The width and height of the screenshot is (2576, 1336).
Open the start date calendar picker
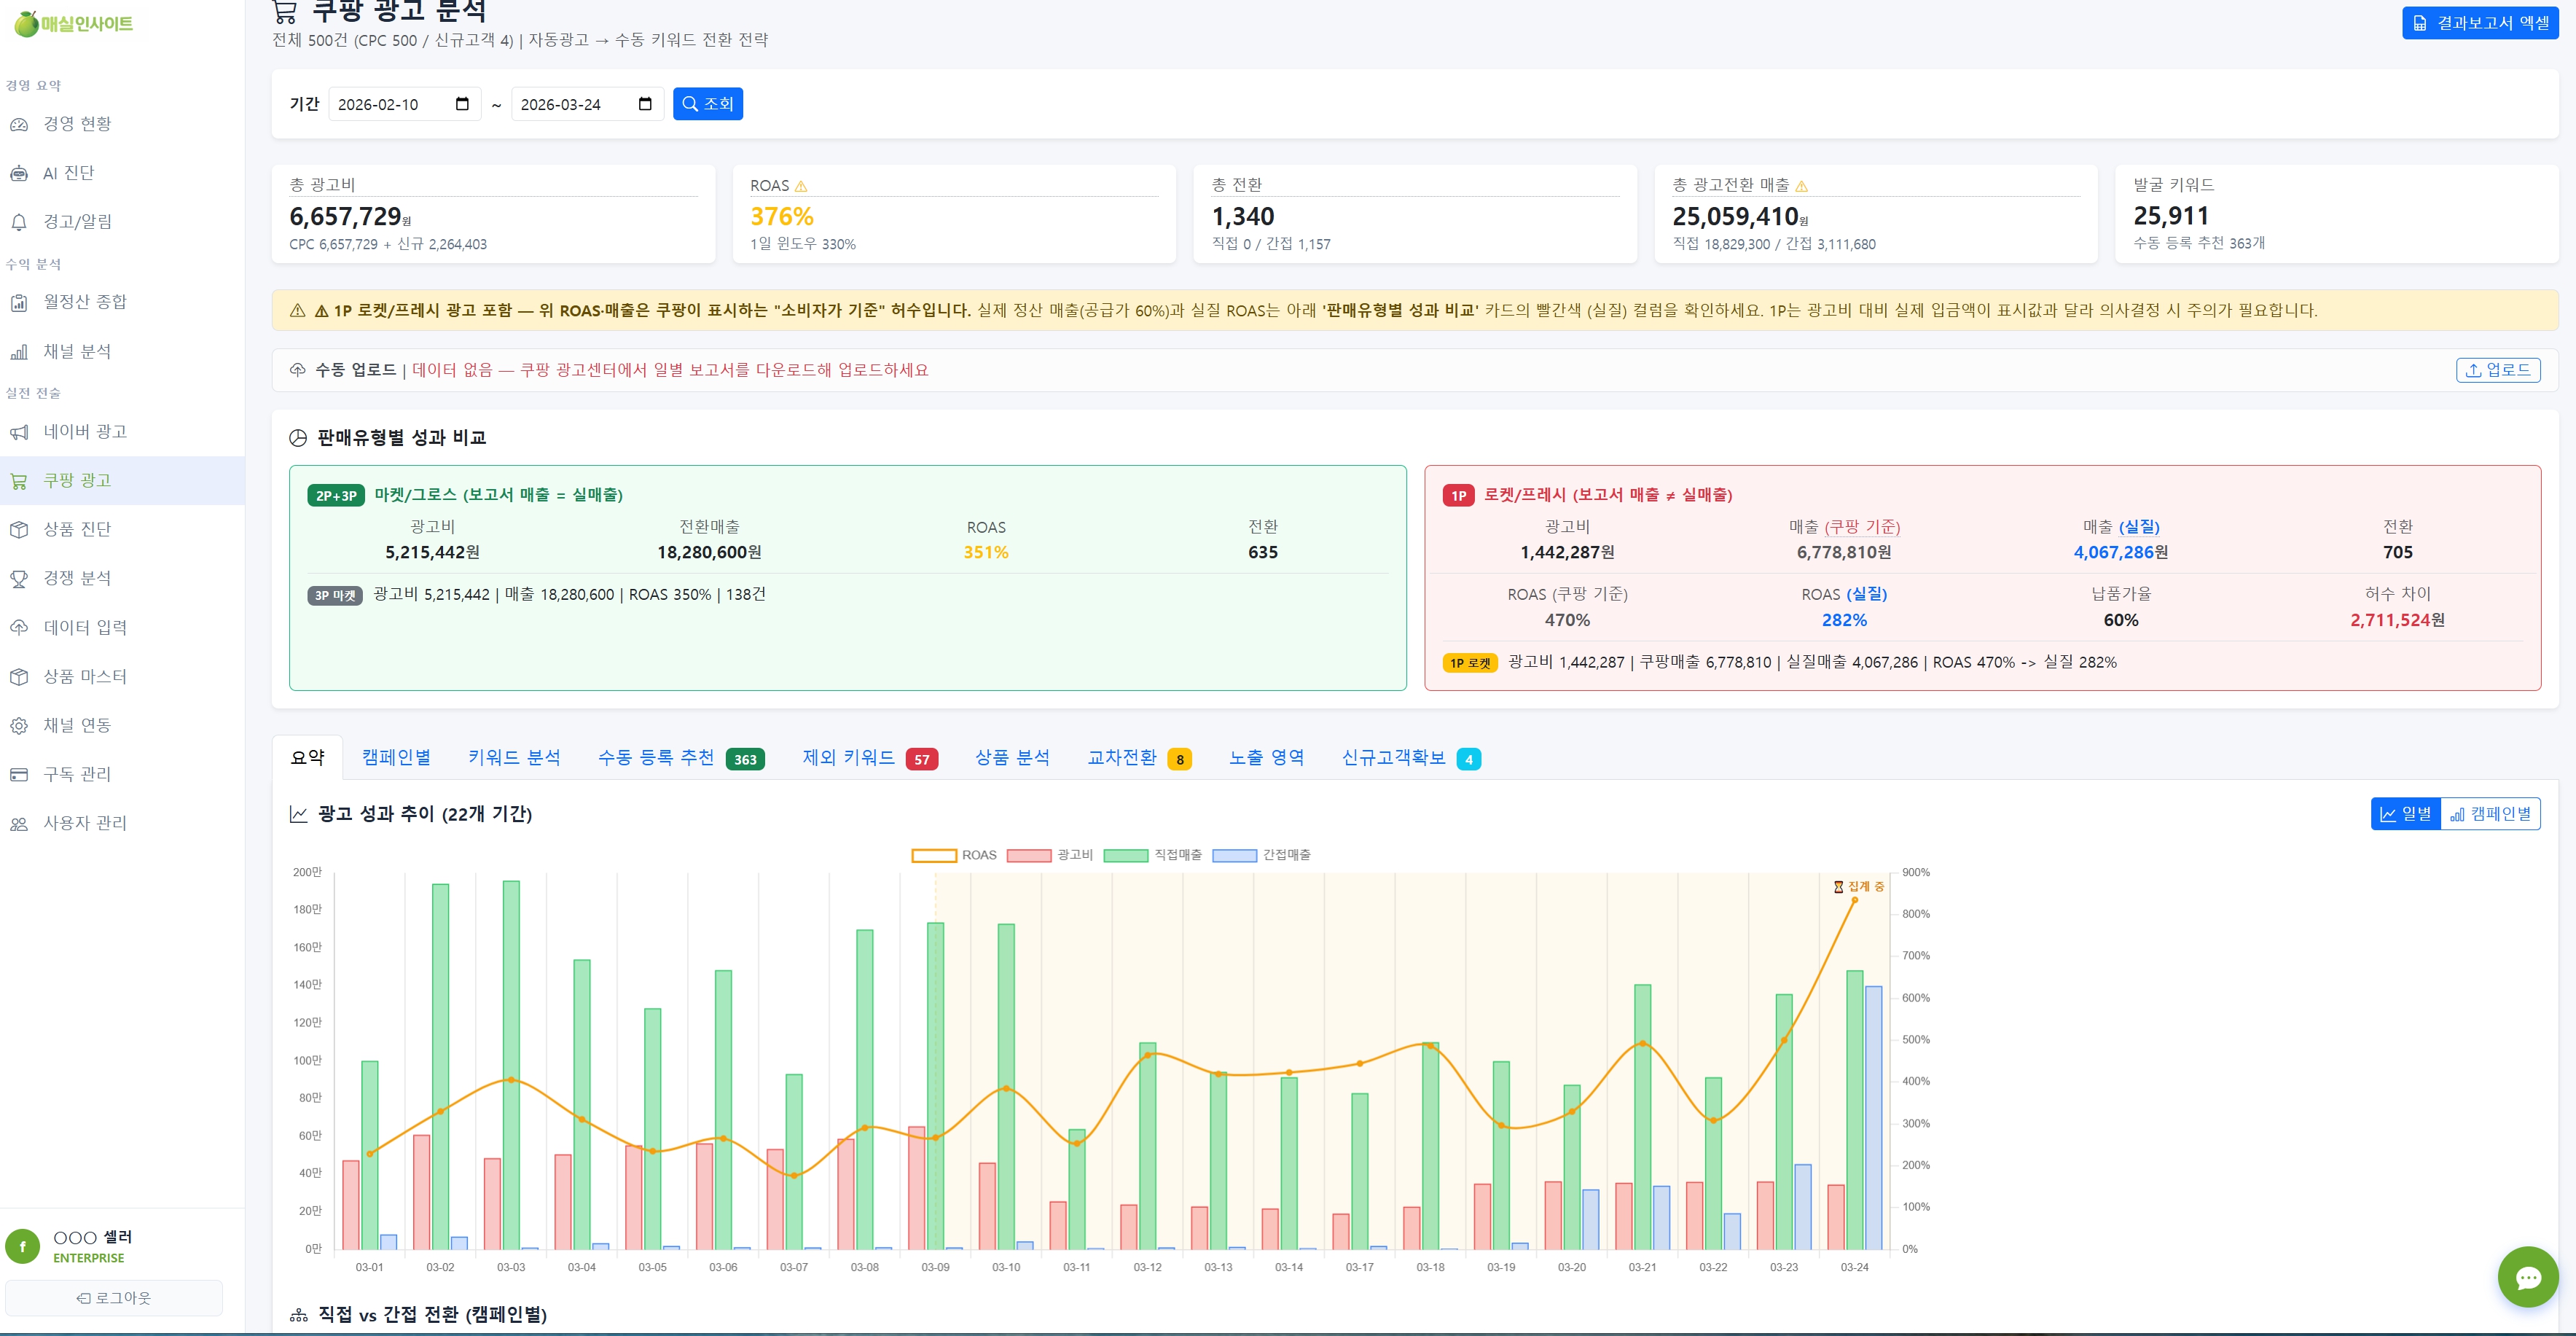point(462,104)
